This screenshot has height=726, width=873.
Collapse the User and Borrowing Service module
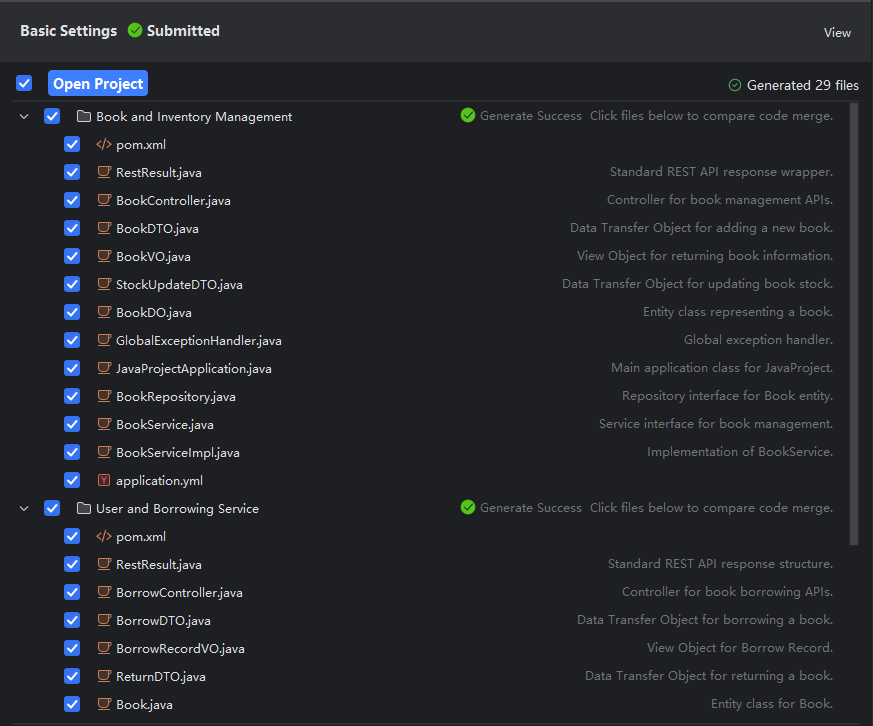click(24, 509)
